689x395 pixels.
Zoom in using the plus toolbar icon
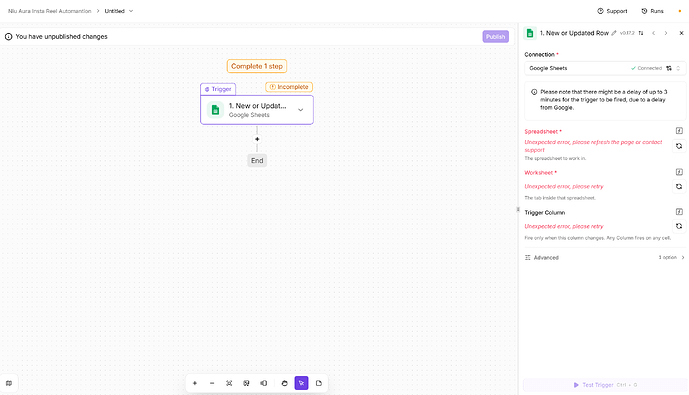tap(195, 383)
